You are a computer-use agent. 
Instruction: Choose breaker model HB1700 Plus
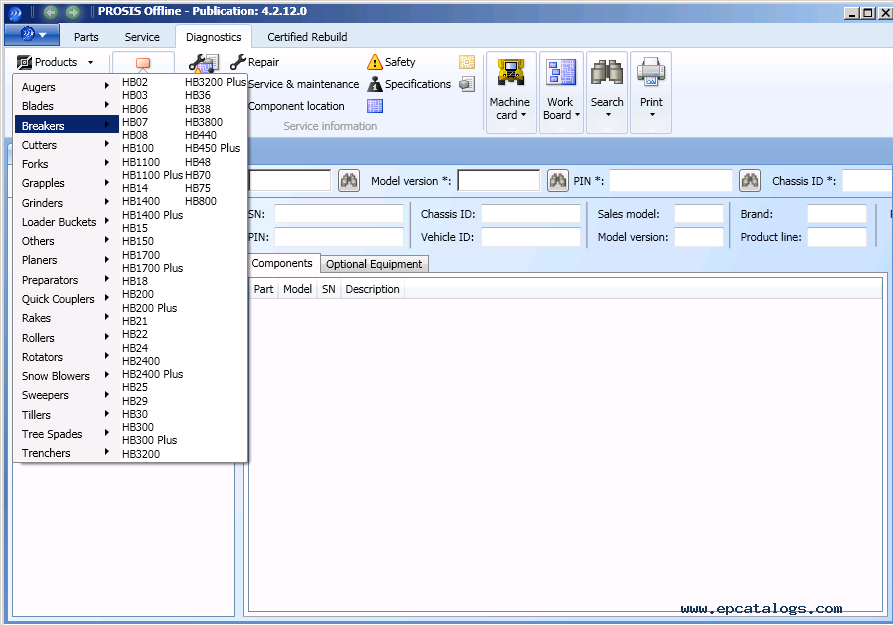[152, 268]
